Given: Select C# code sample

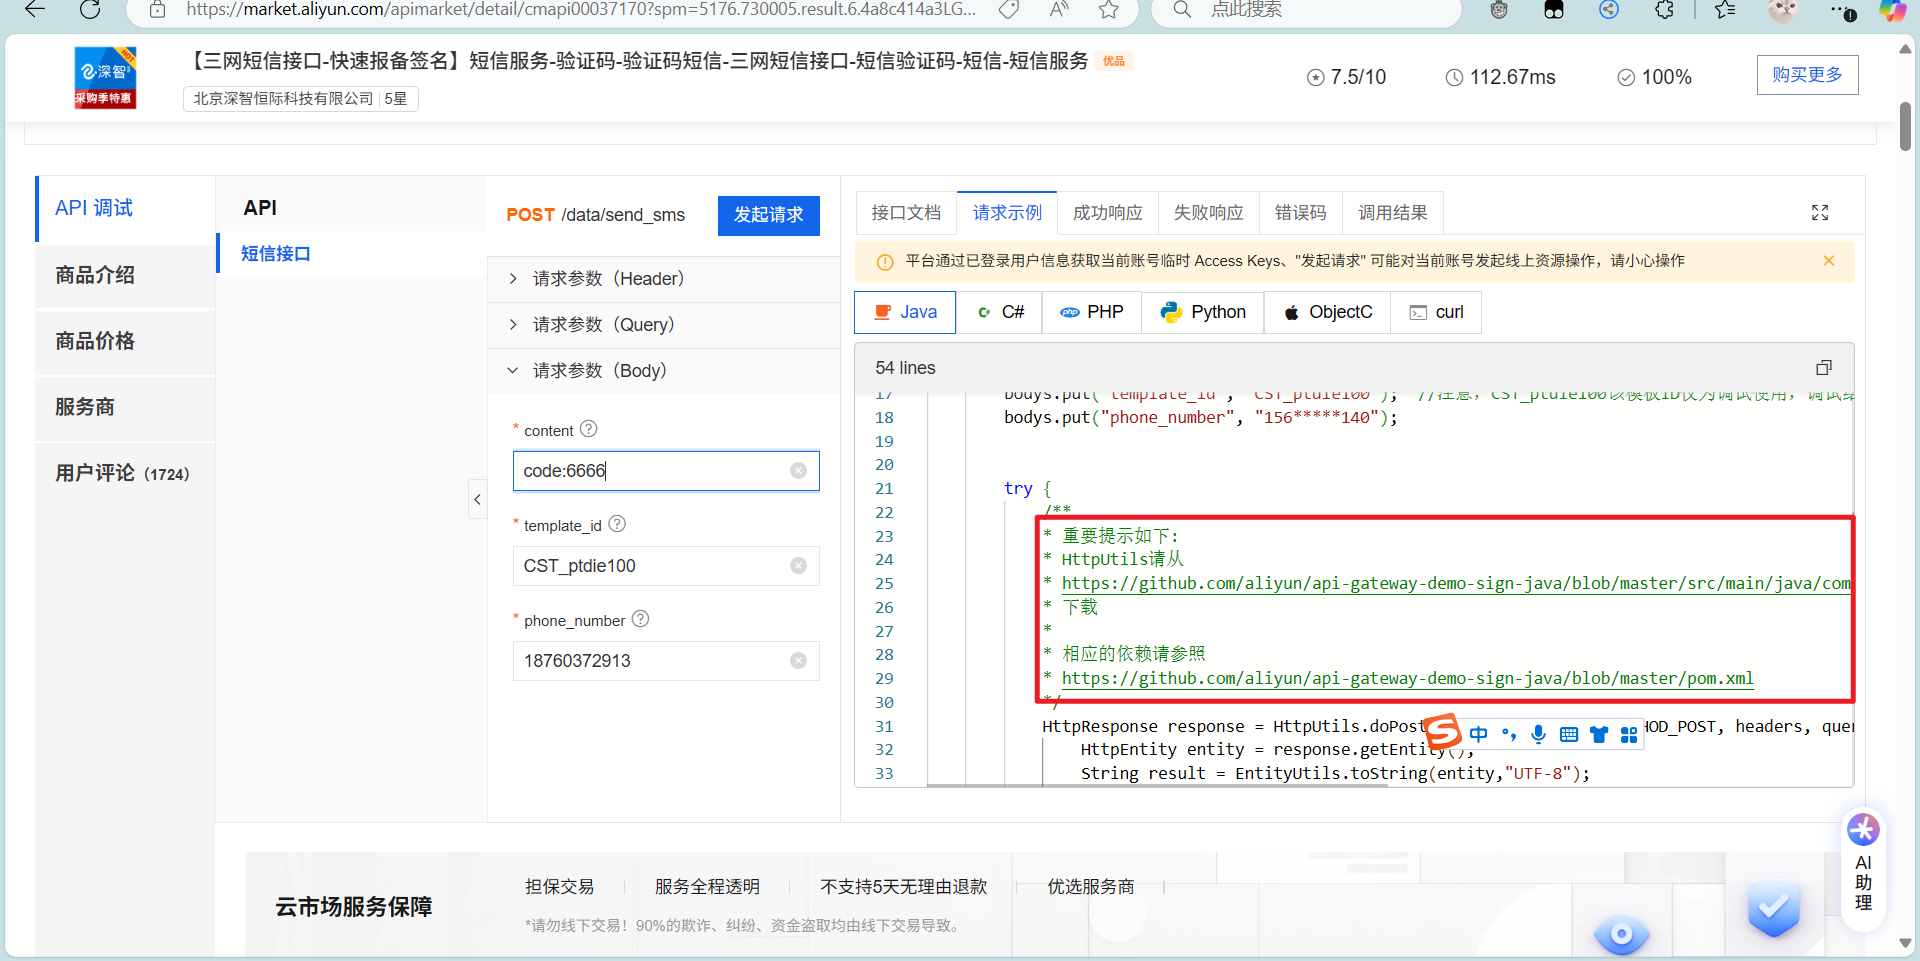Looking at the screenshot, I should [x=1000, y=312].
